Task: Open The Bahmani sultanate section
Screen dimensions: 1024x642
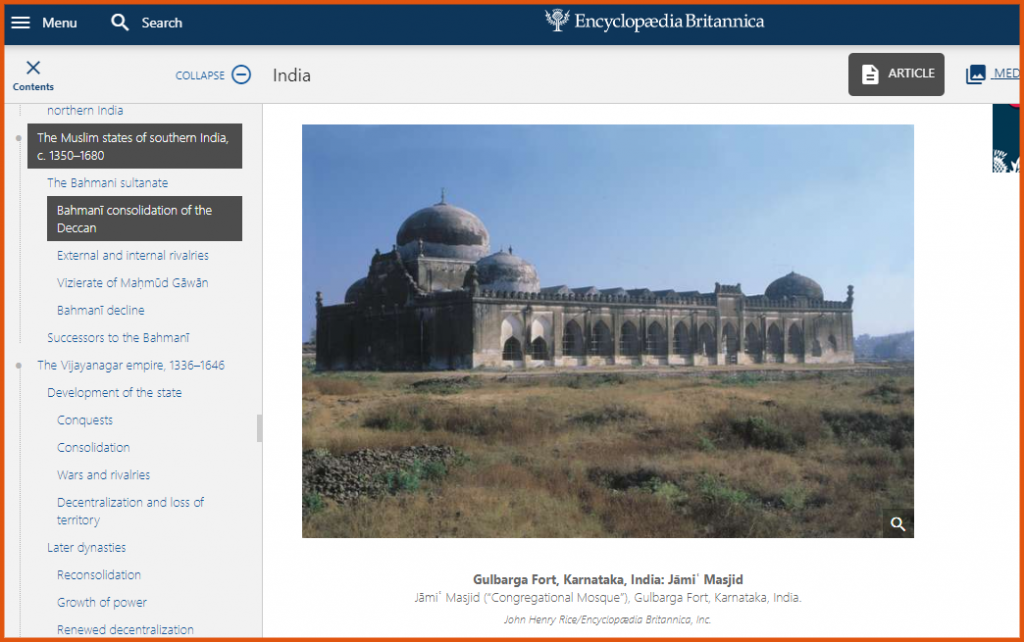Action: click(107, 183)
